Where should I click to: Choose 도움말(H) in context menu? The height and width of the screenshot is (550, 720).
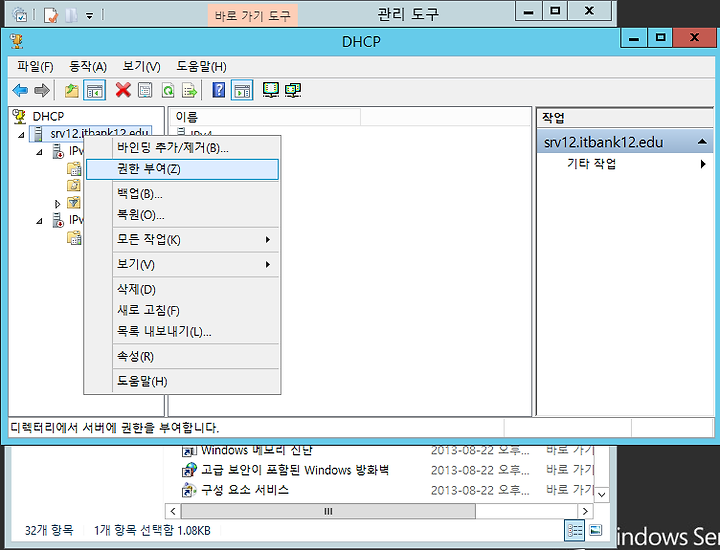point(183,381)
